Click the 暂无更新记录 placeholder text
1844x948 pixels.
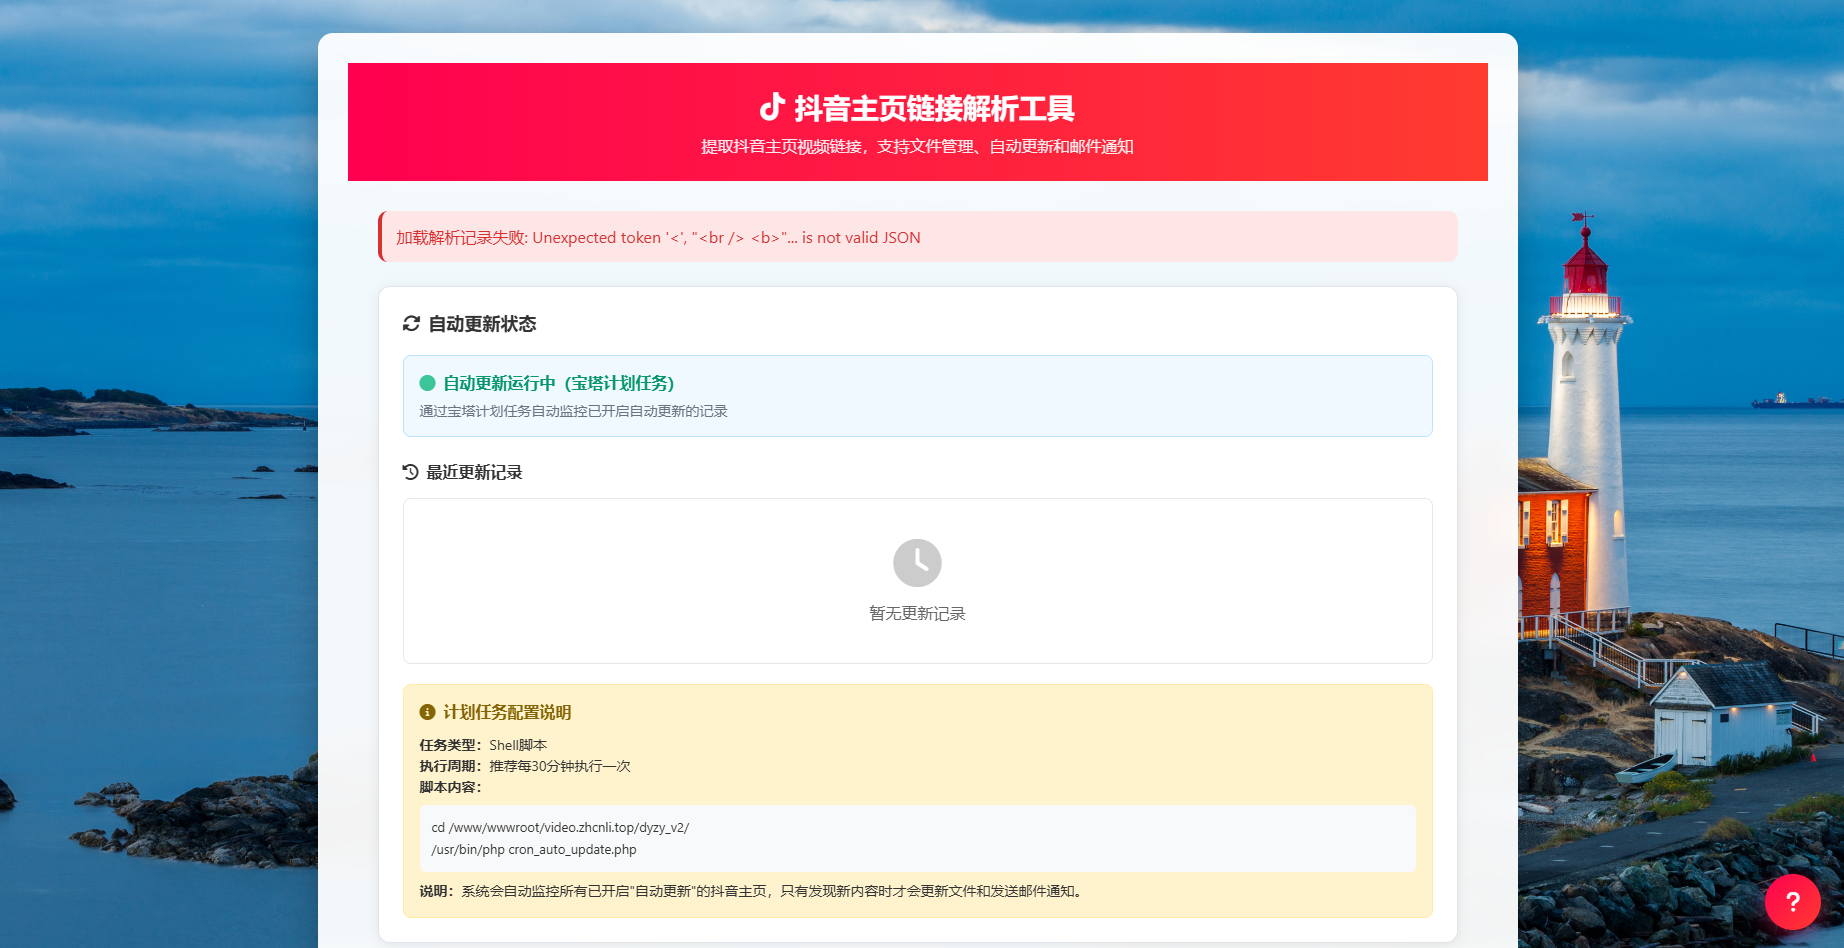[916, 613]
